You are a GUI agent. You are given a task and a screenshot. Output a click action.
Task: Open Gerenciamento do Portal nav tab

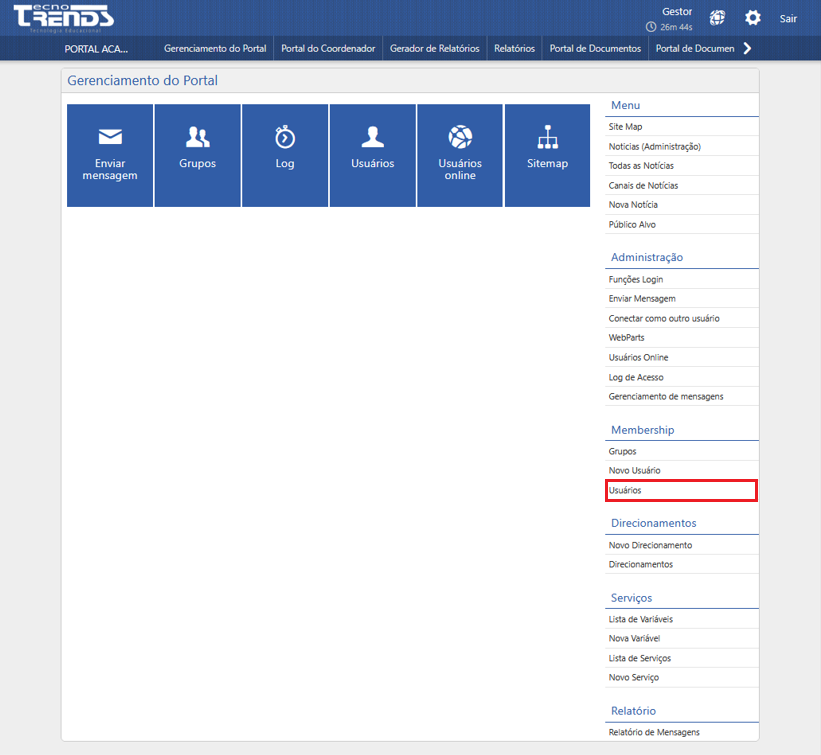(215, 48)
